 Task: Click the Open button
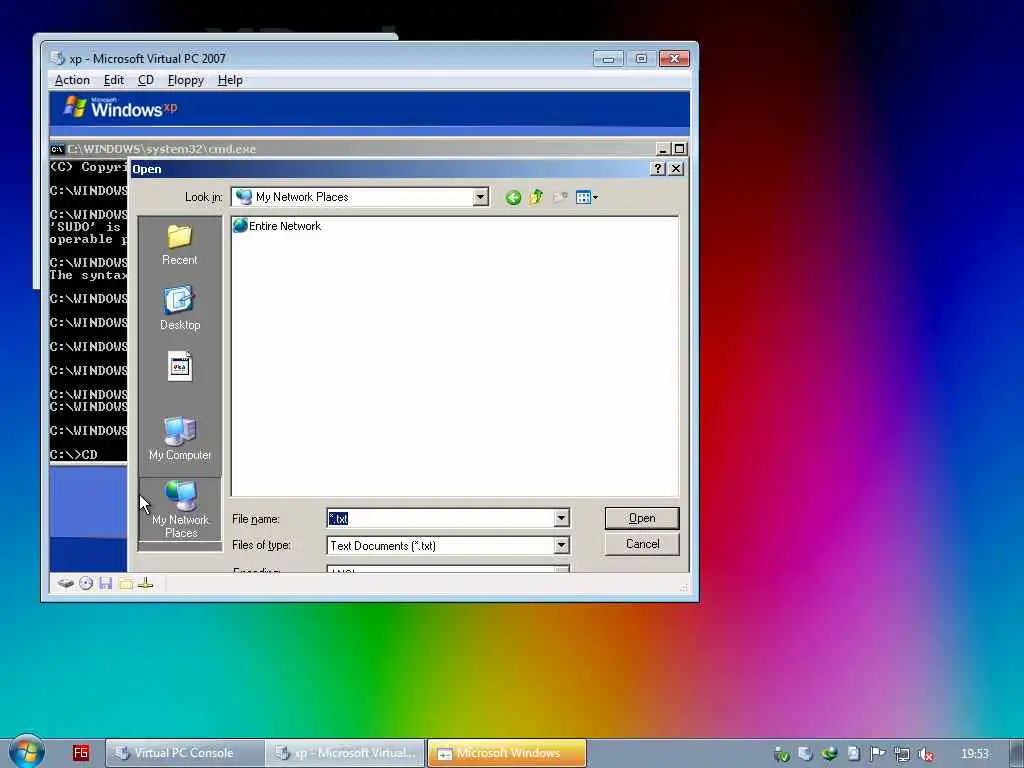point(642,519)
